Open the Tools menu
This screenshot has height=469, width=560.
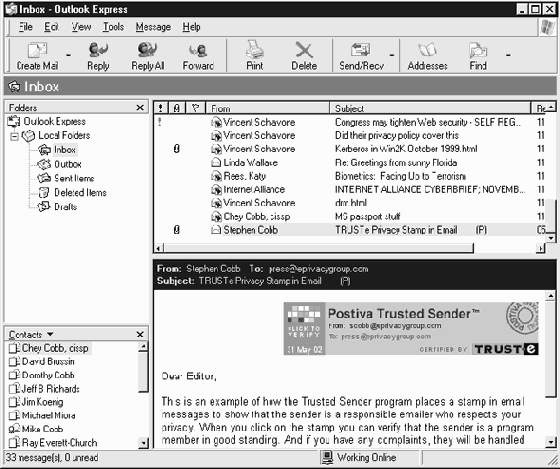point(113,27)
